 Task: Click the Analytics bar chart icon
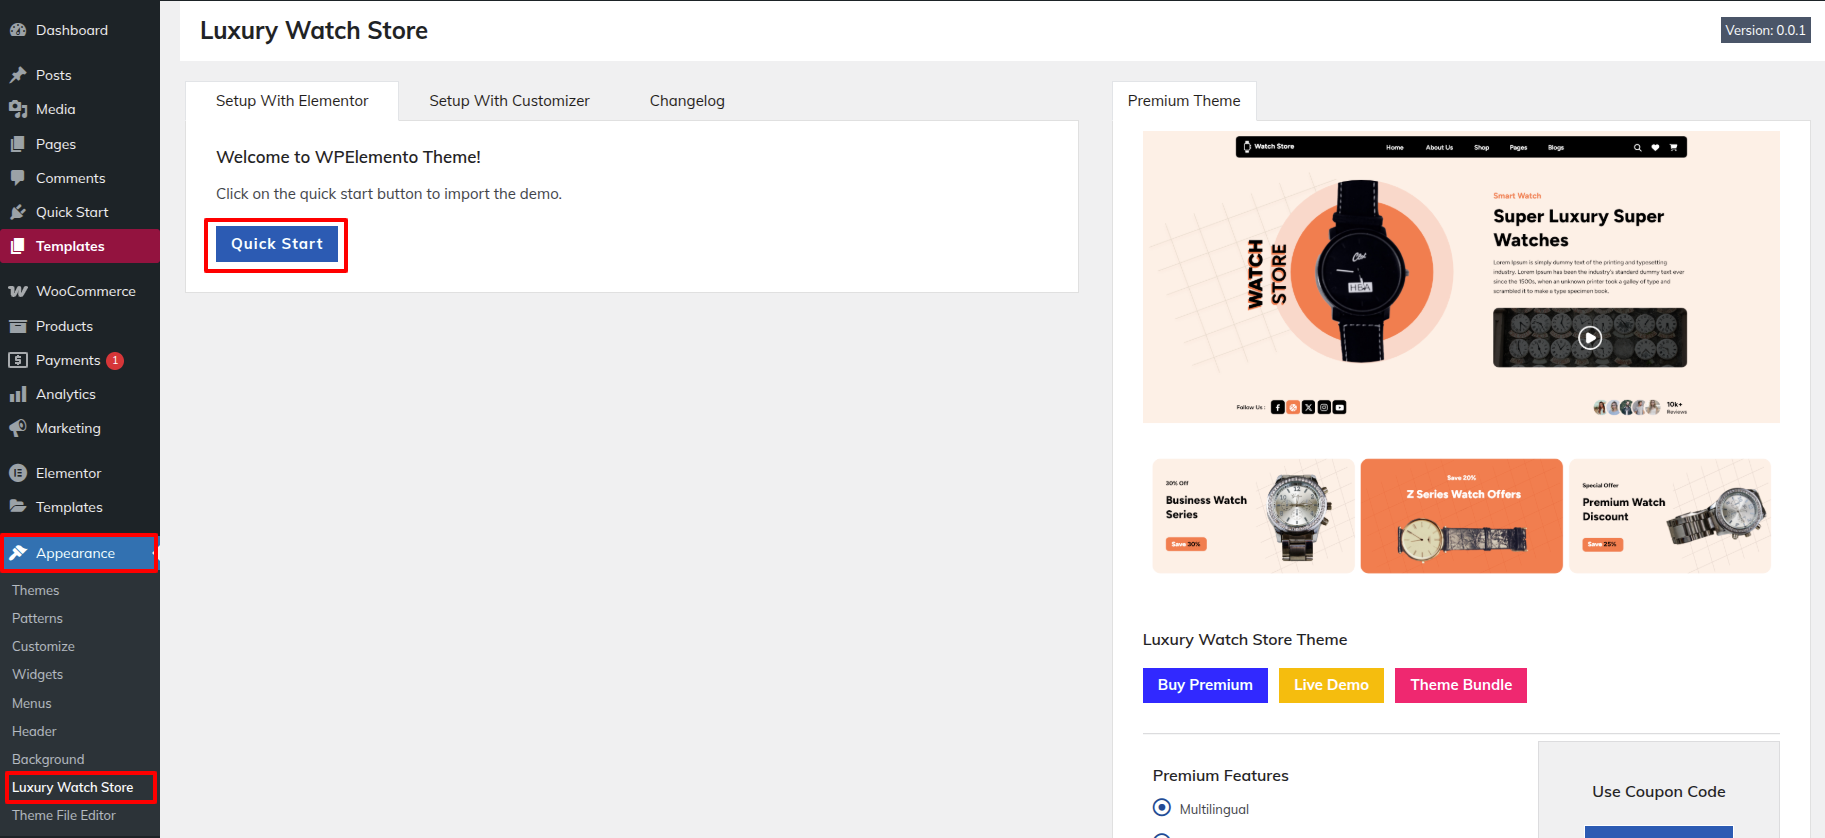[18, 394]
